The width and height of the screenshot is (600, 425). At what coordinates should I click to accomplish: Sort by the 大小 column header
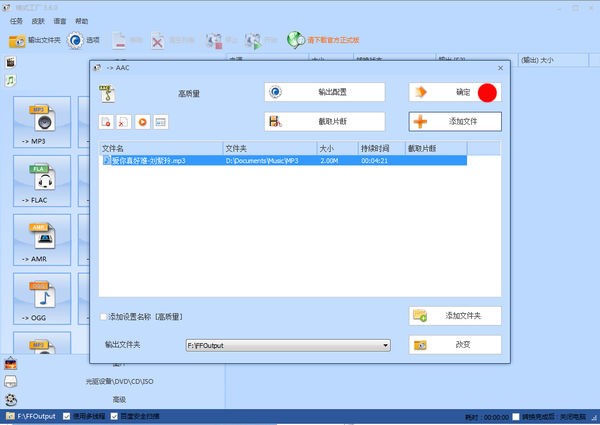pyautogui.click(x=338, y=148)
